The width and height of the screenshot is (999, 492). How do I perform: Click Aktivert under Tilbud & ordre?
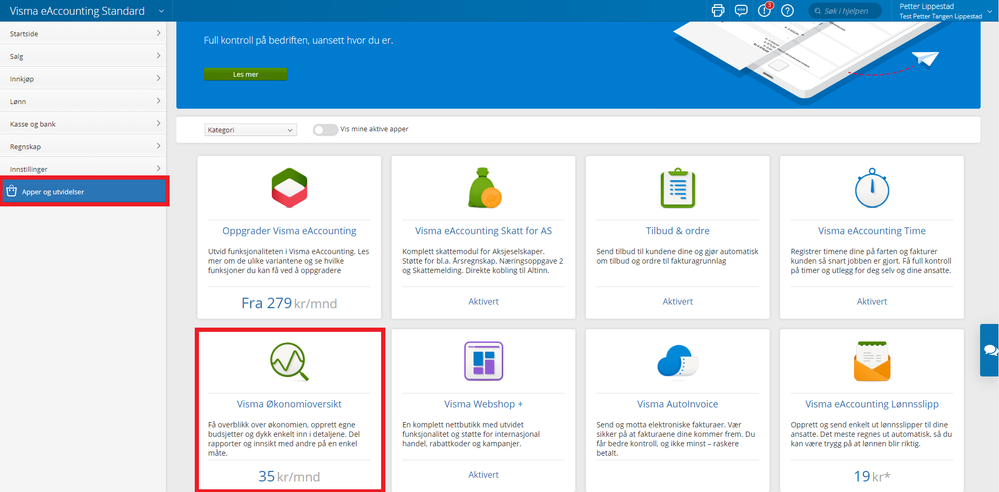pyautogui.click(x=677, y=301)
